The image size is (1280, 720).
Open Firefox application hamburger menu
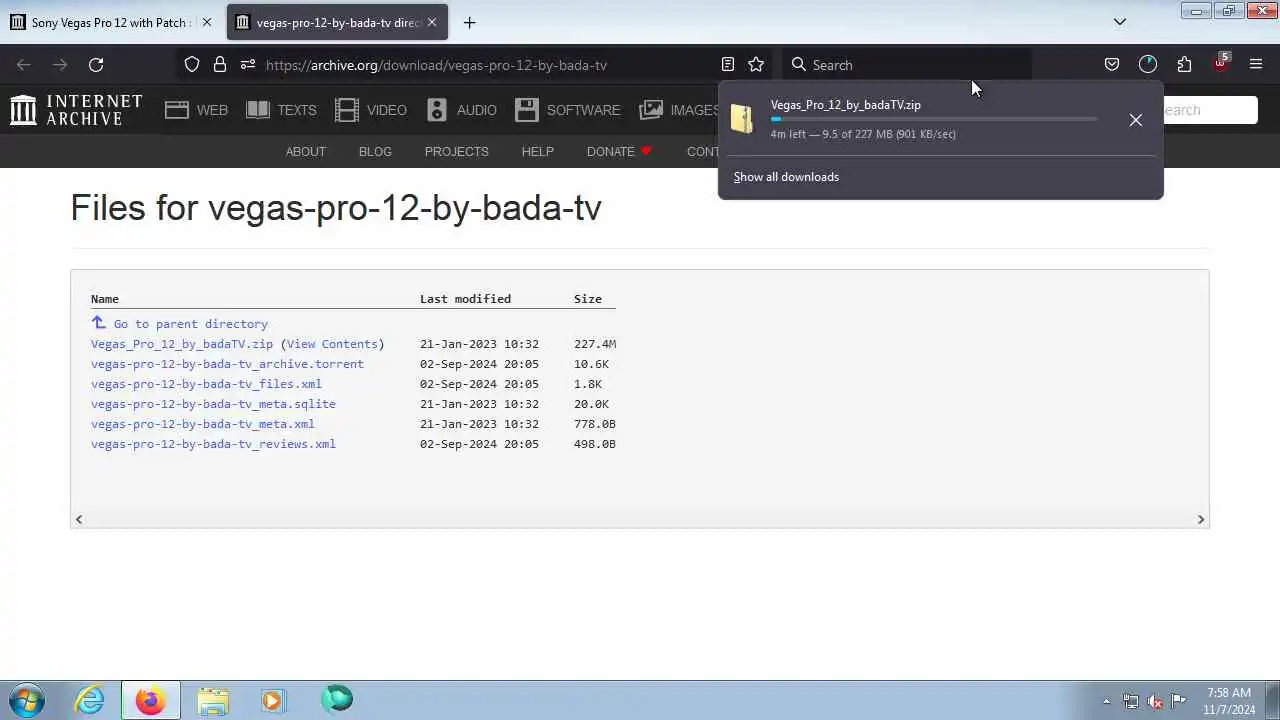click(x=1256, y=64)
